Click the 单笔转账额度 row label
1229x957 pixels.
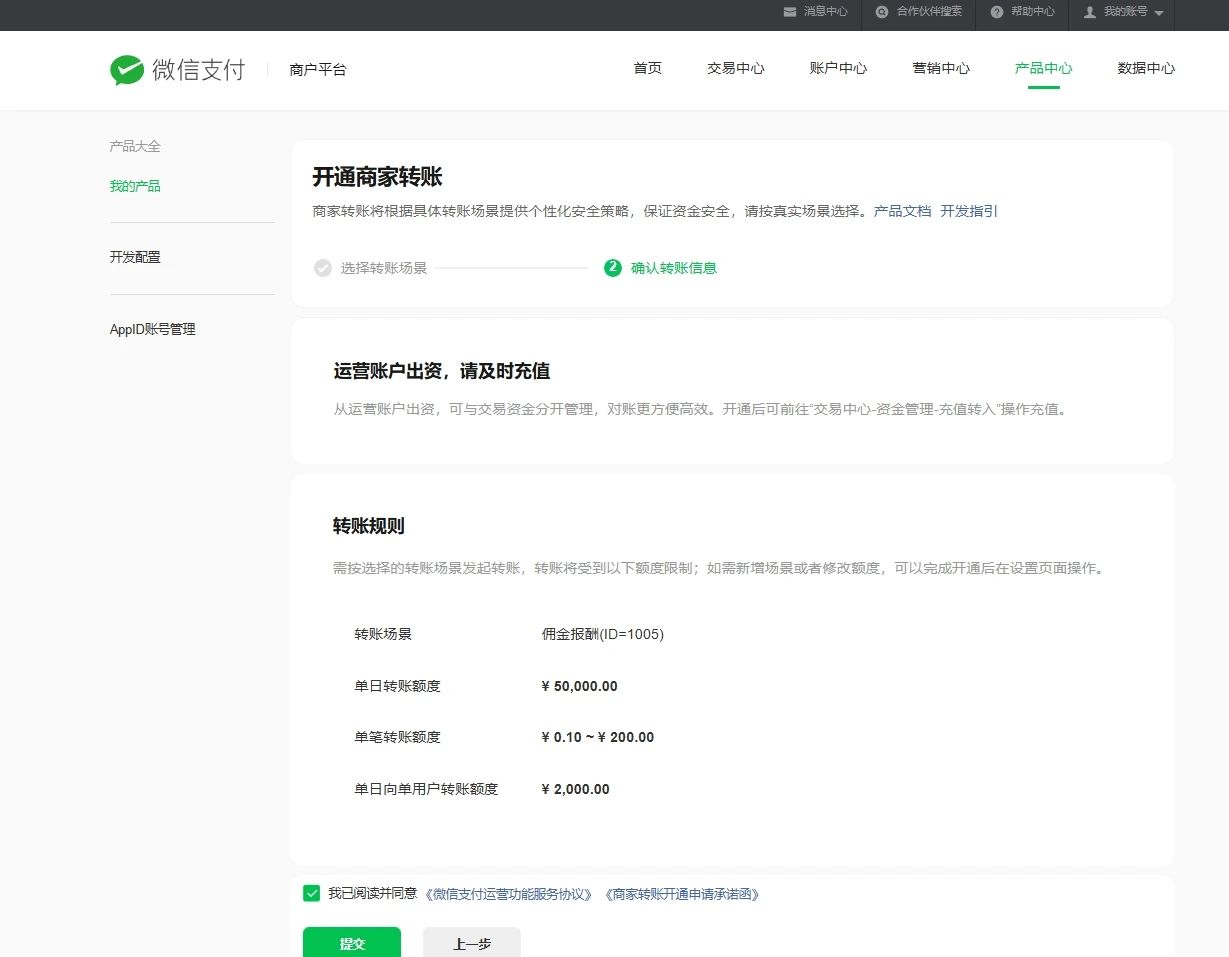click(x=398, y=737)
